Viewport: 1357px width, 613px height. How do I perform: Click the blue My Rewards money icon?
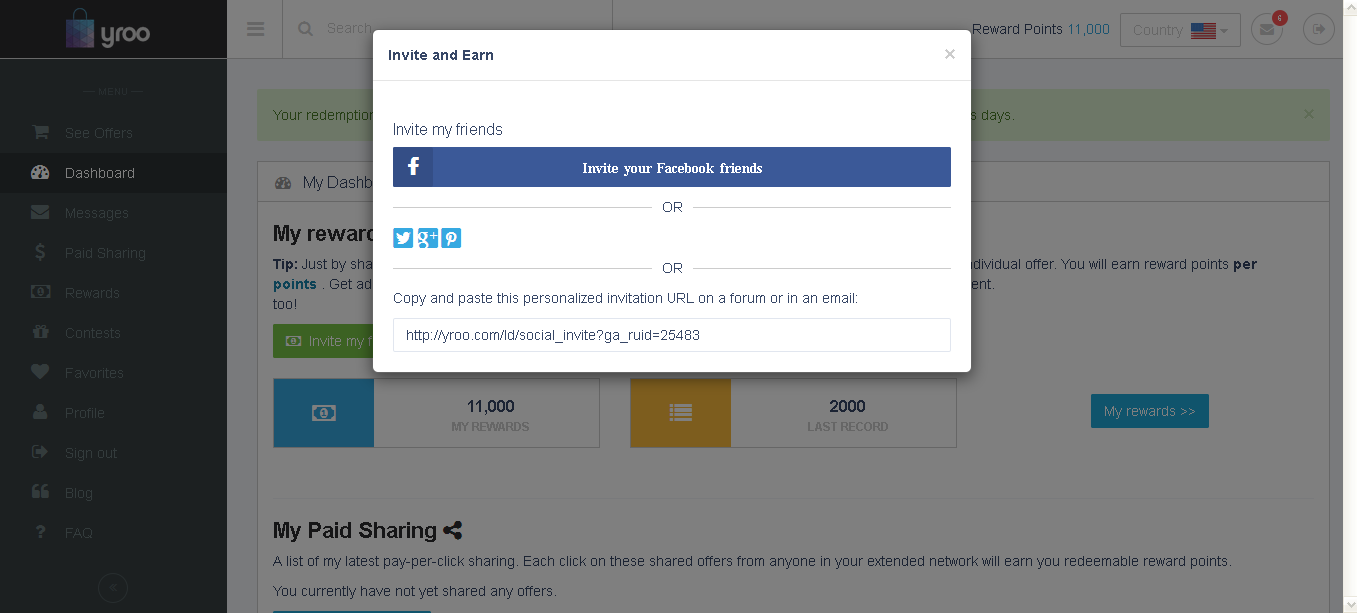[x=323, y=412]
